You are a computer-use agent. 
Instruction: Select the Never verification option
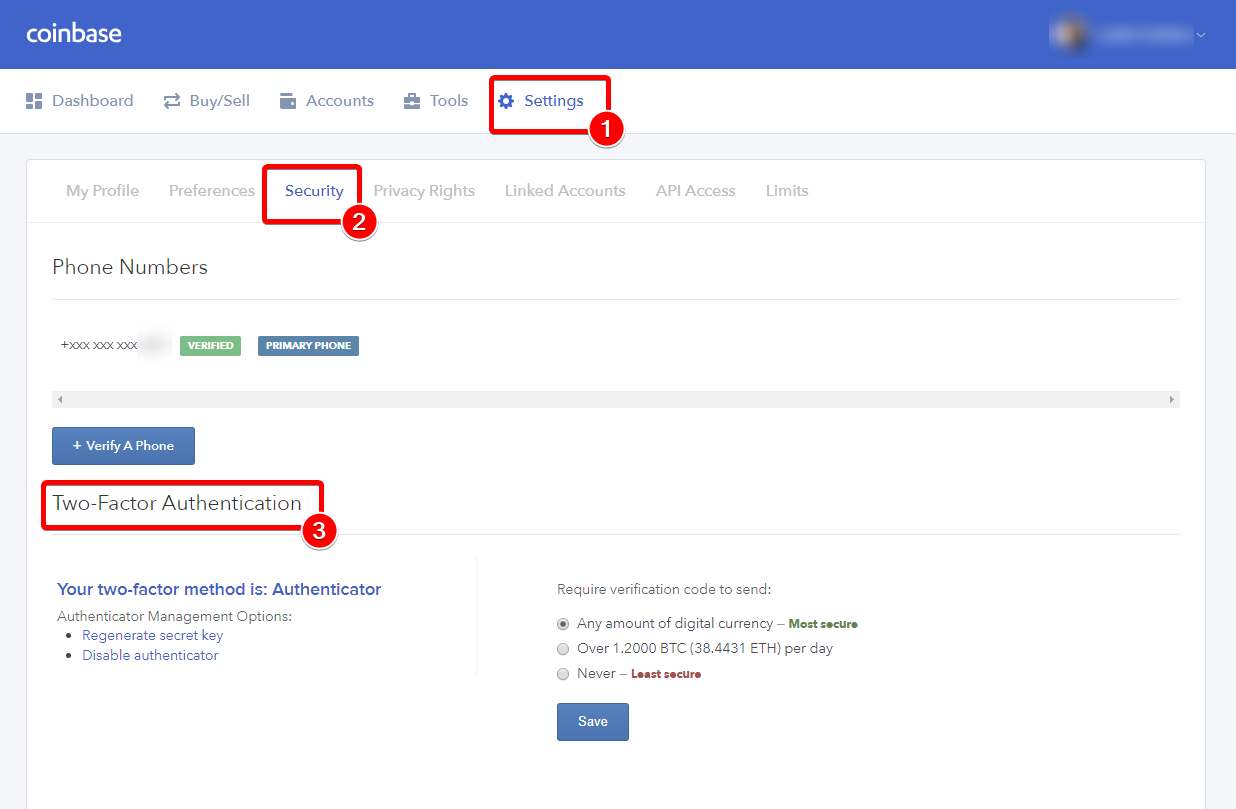[x=563, y=674]
